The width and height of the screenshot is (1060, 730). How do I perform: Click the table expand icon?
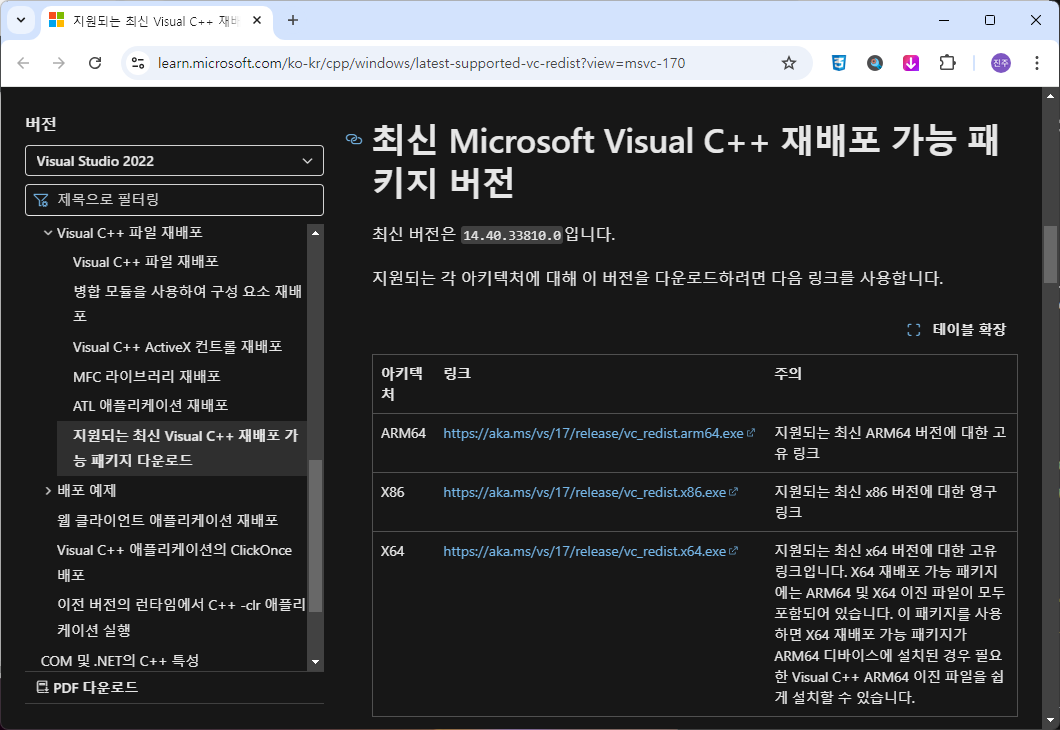[x=913, y=330]
